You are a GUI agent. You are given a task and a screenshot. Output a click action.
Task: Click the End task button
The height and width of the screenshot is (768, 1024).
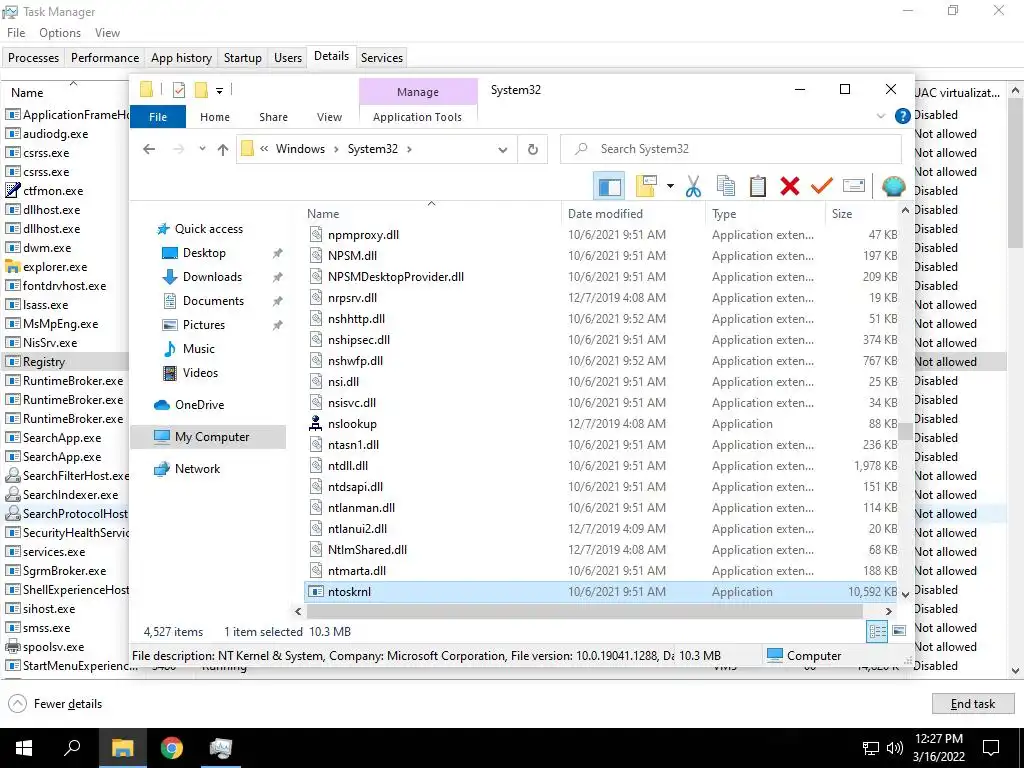(972, 704)
